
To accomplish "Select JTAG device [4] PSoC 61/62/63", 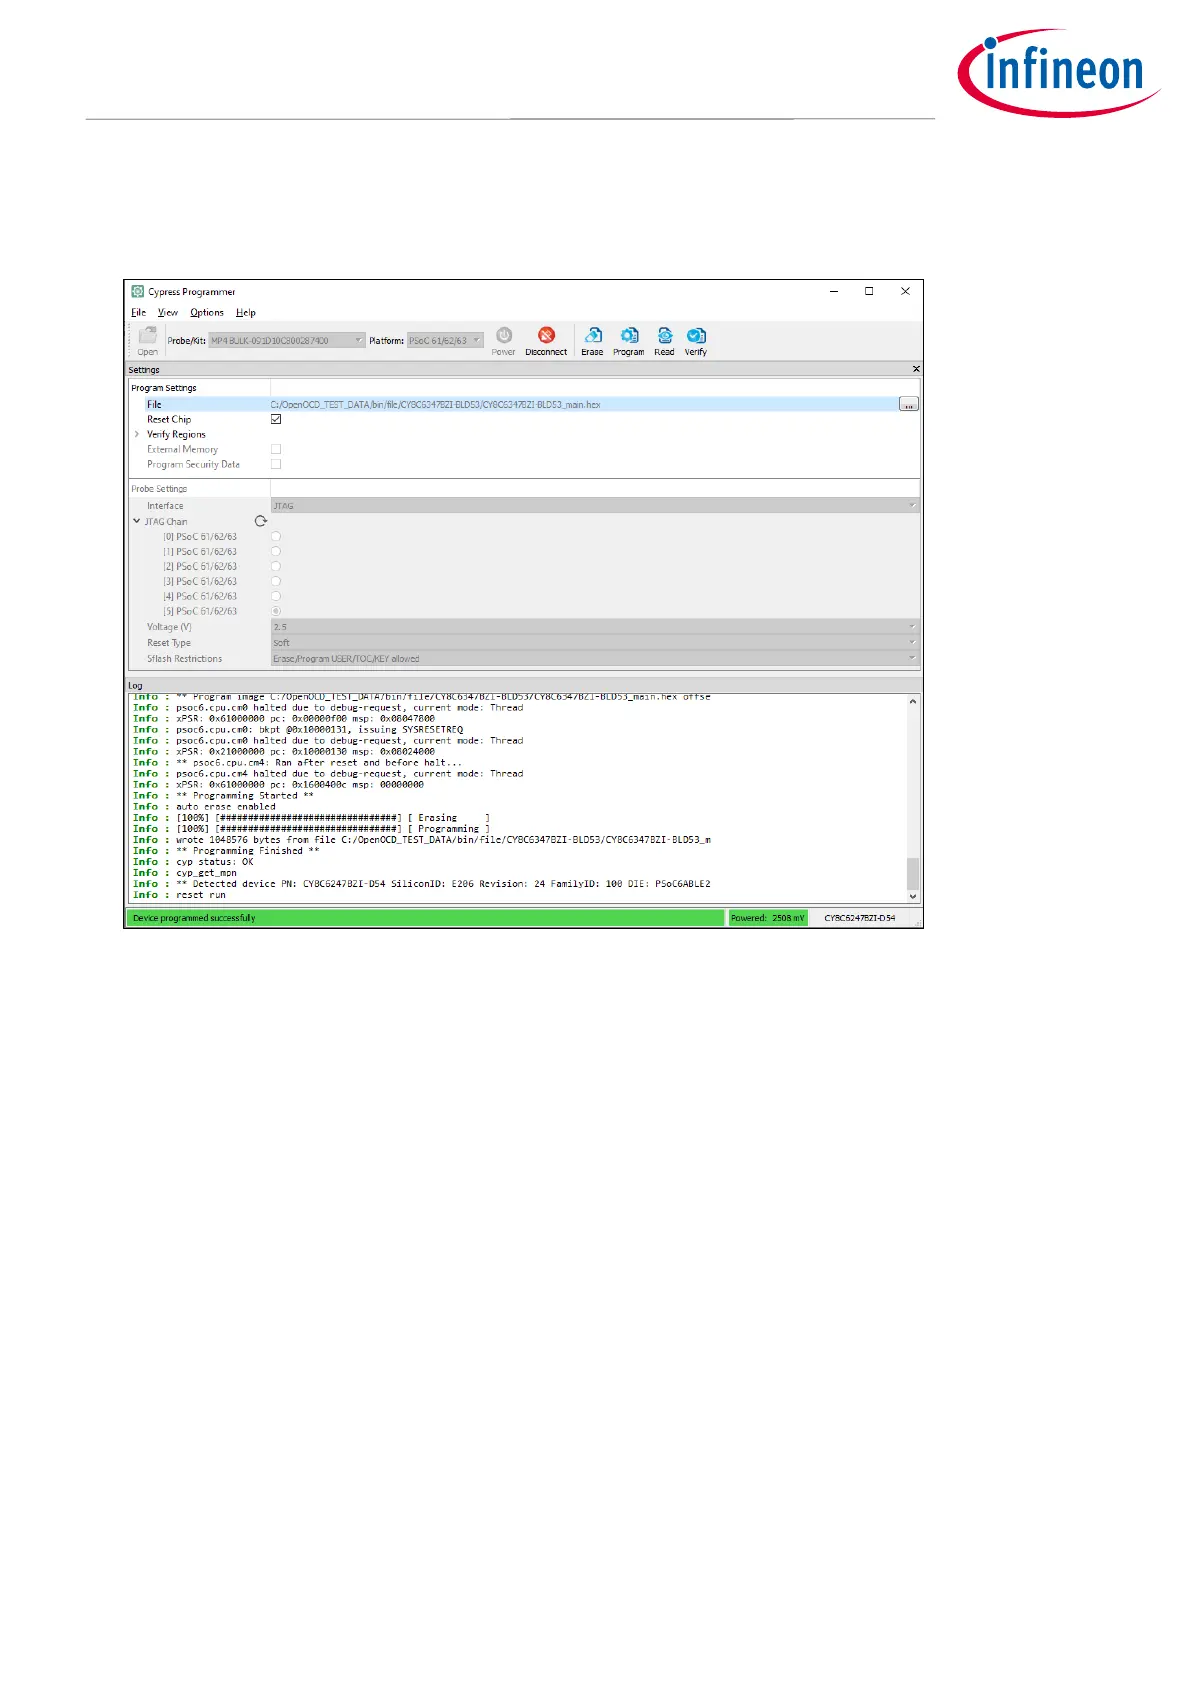I will click(x=276, y=596).
